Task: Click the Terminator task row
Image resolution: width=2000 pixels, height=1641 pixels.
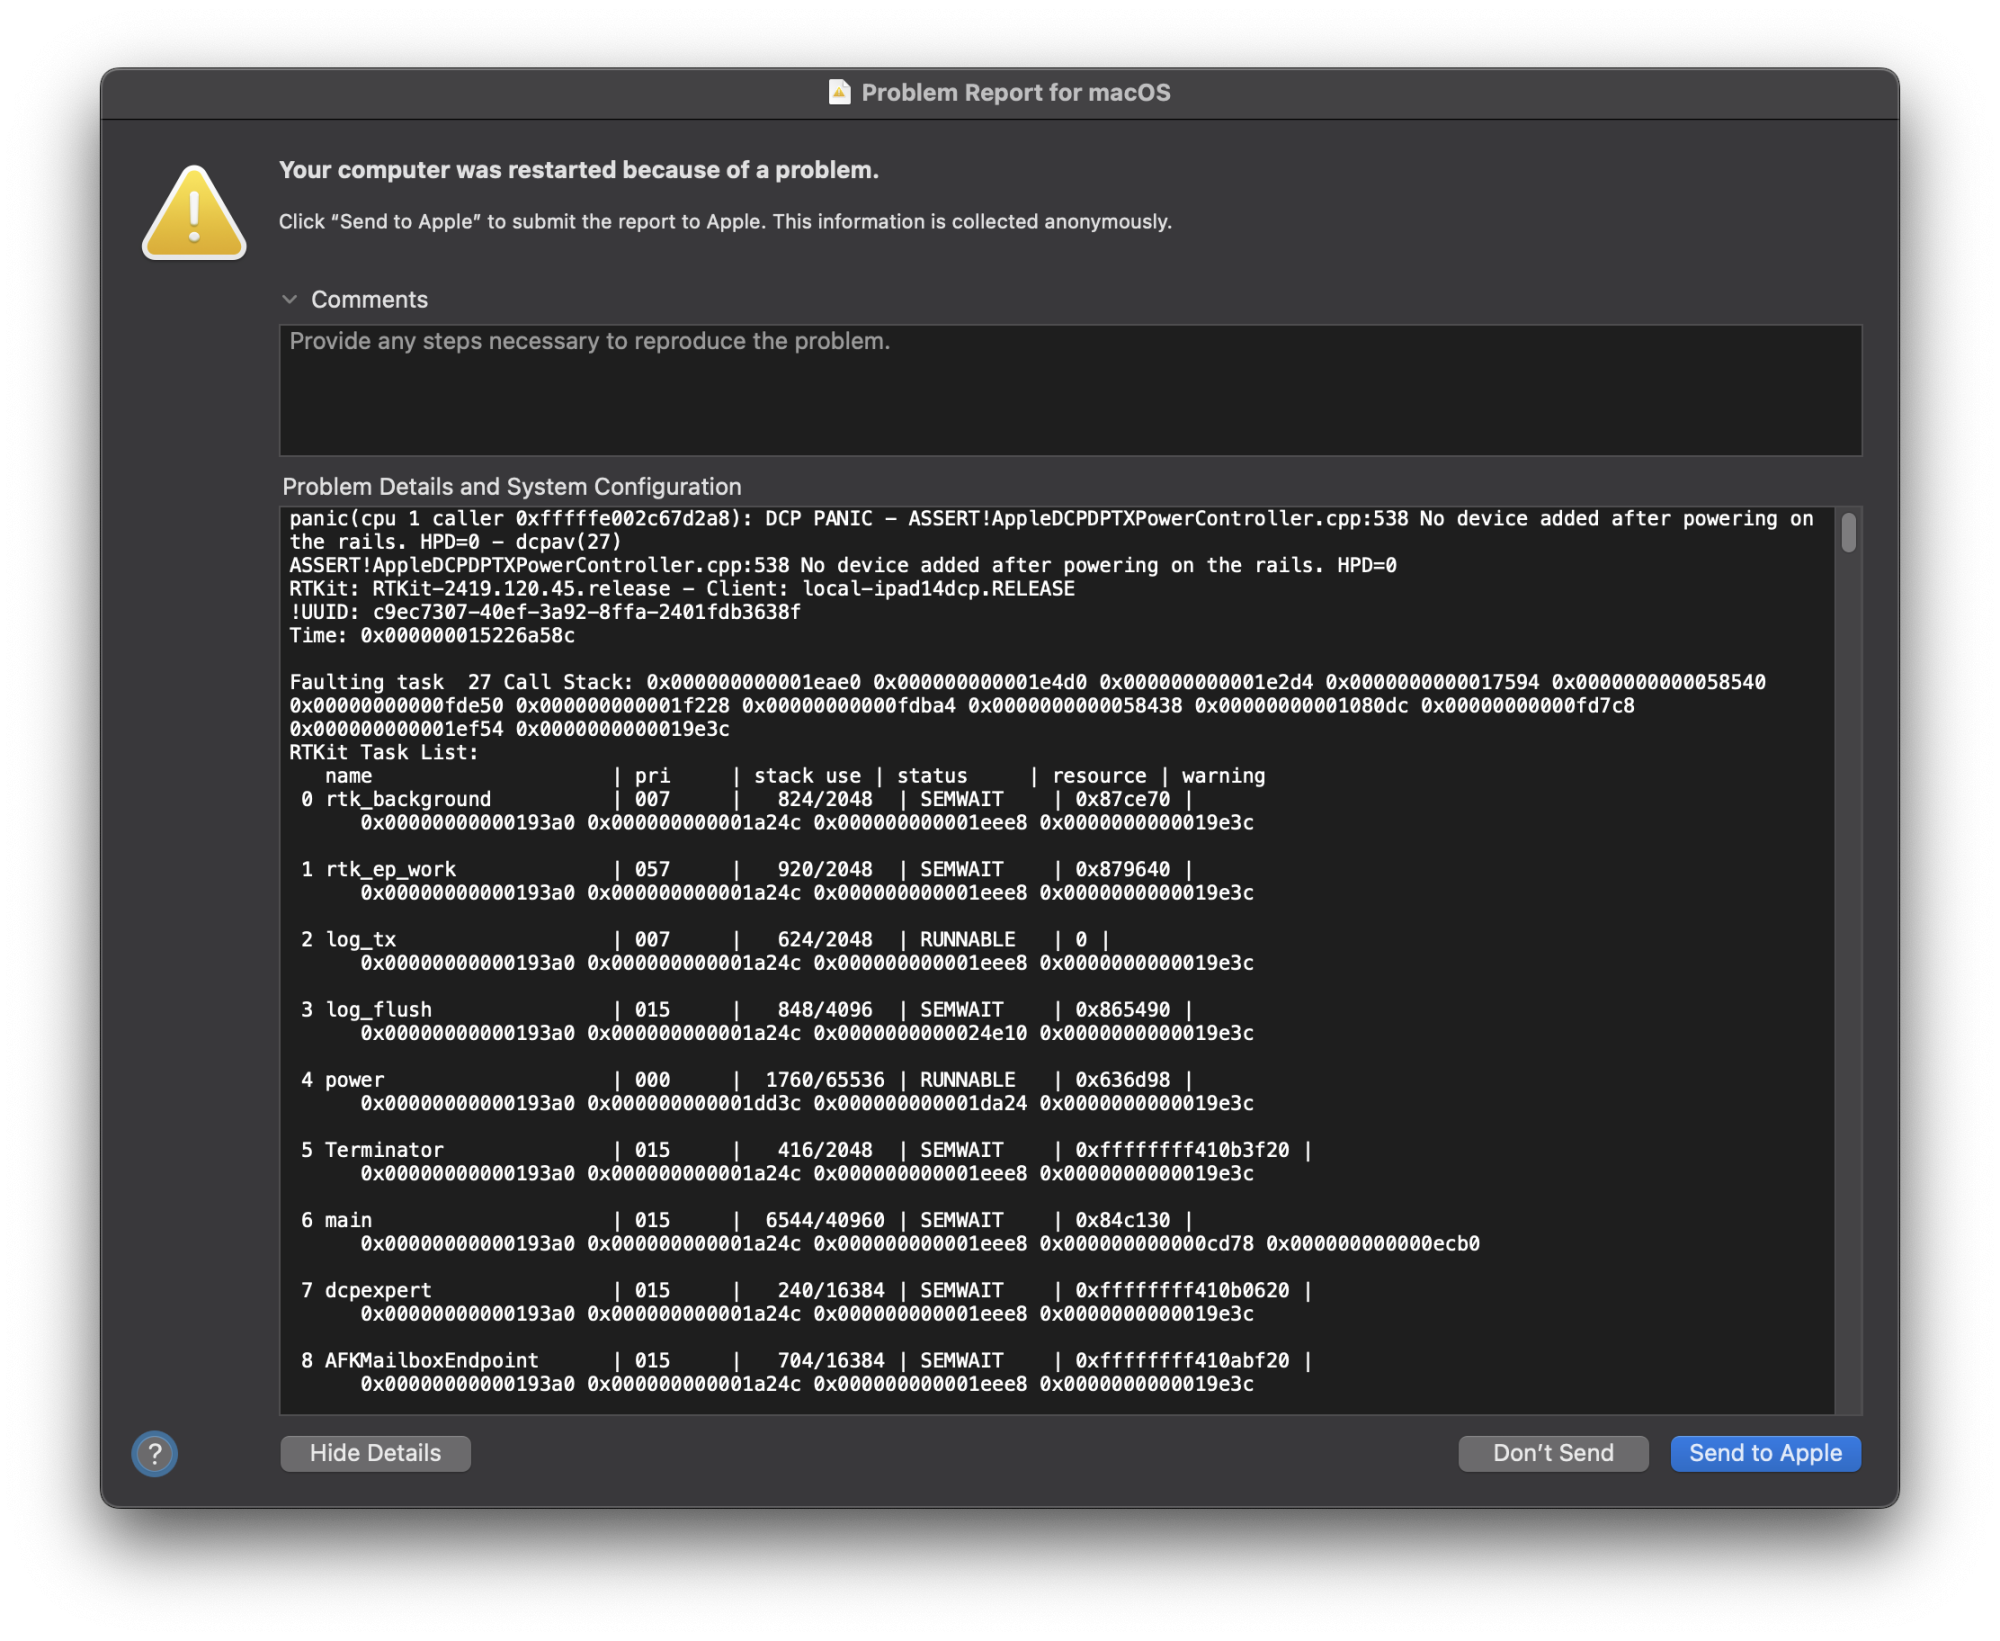Action: 384,1150
